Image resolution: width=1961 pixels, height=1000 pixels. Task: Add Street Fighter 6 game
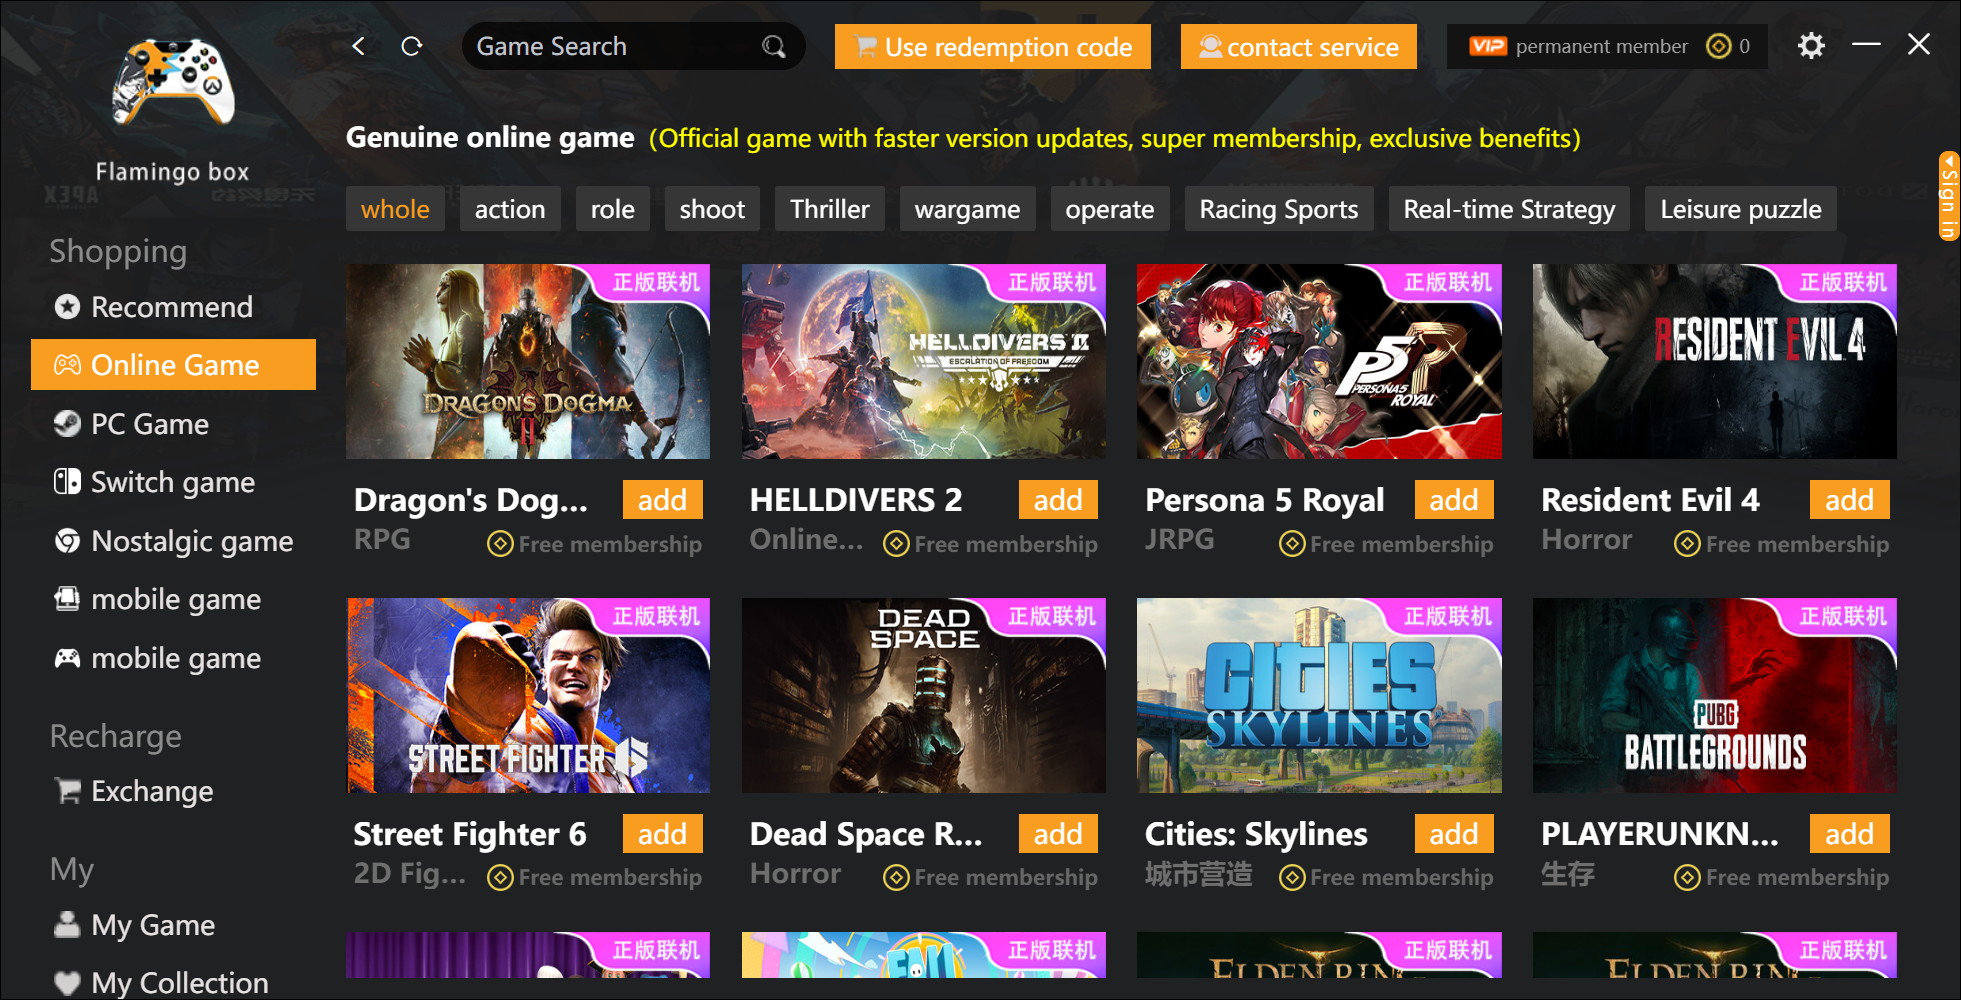(663, 834)
